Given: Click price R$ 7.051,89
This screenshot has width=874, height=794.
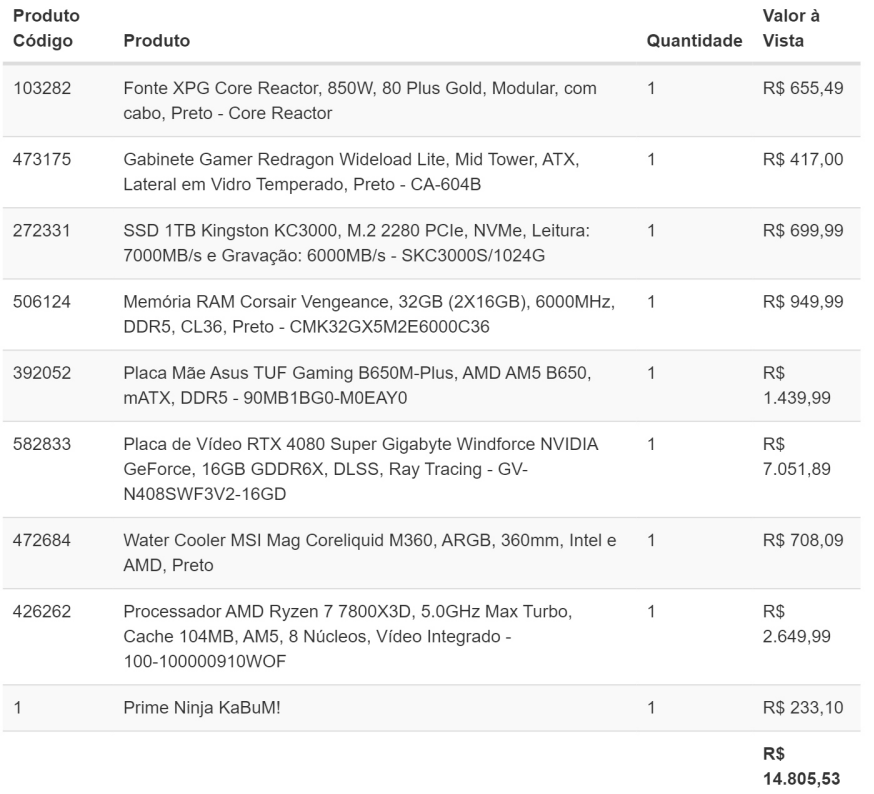Looking at the screenshot, I should 797,457.
